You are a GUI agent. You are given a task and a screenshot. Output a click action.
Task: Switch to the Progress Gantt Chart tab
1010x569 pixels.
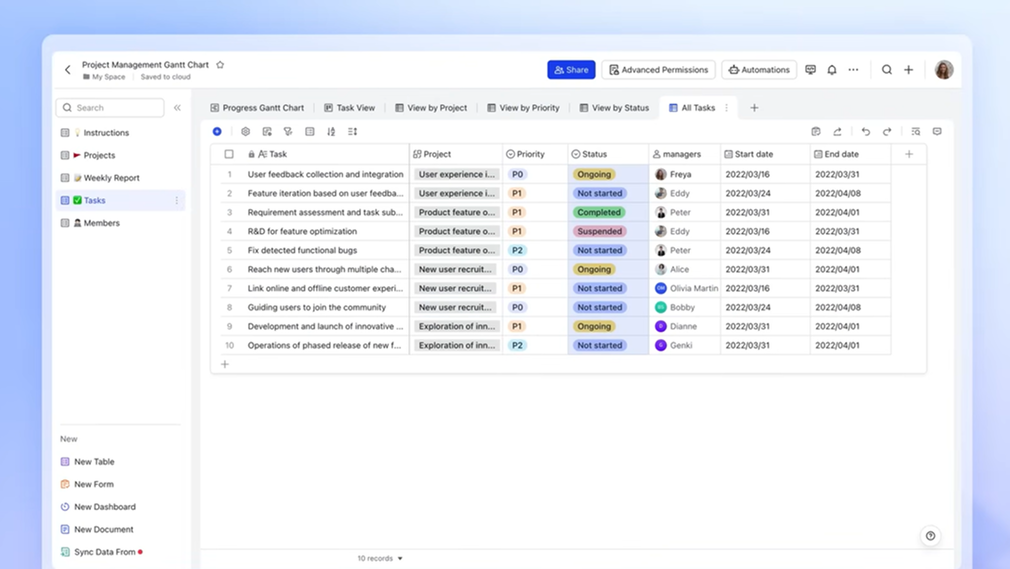pyautogui.click(x=257, y=108)
